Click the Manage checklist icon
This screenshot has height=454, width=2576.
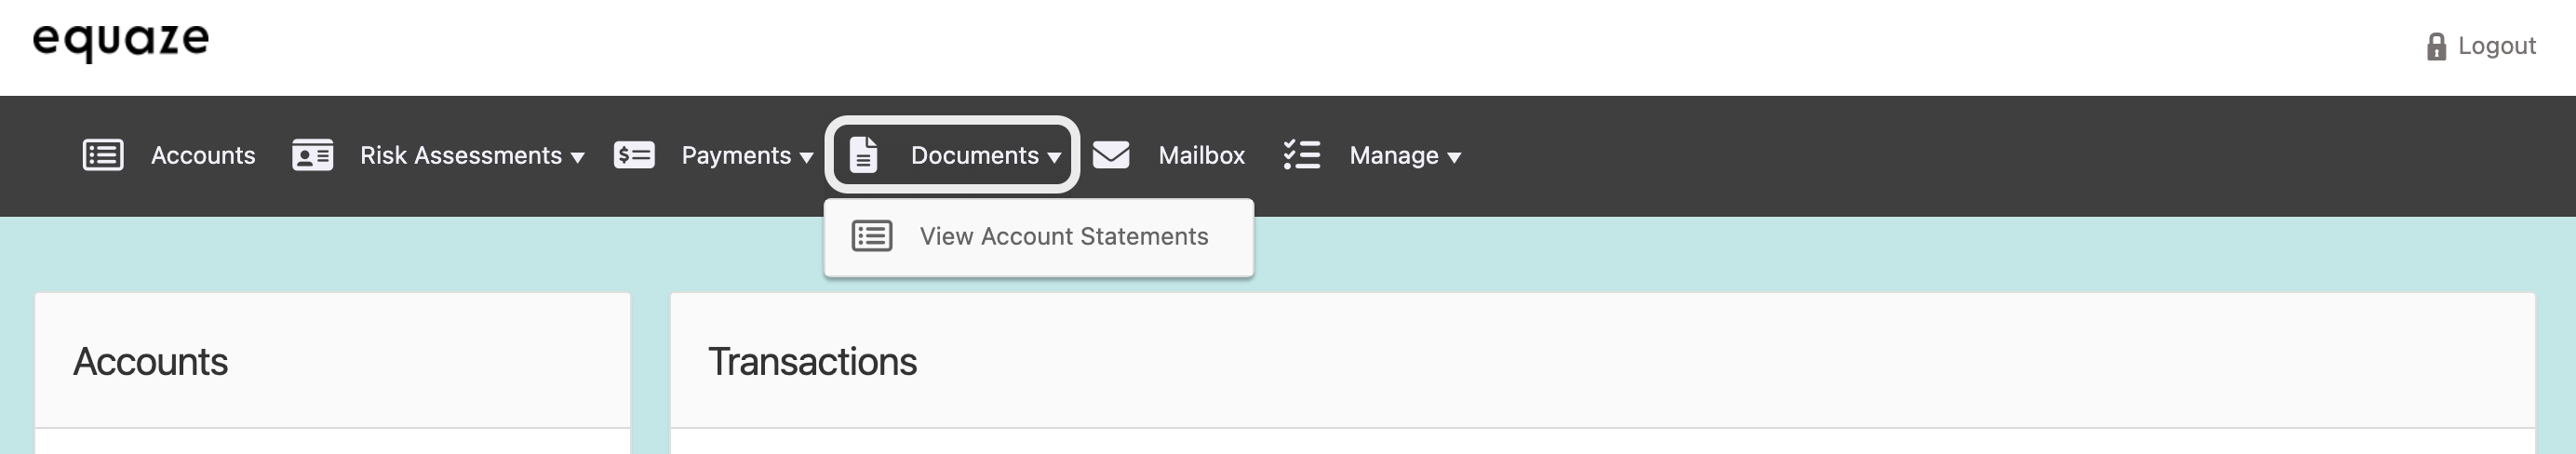pos(1301,156)
